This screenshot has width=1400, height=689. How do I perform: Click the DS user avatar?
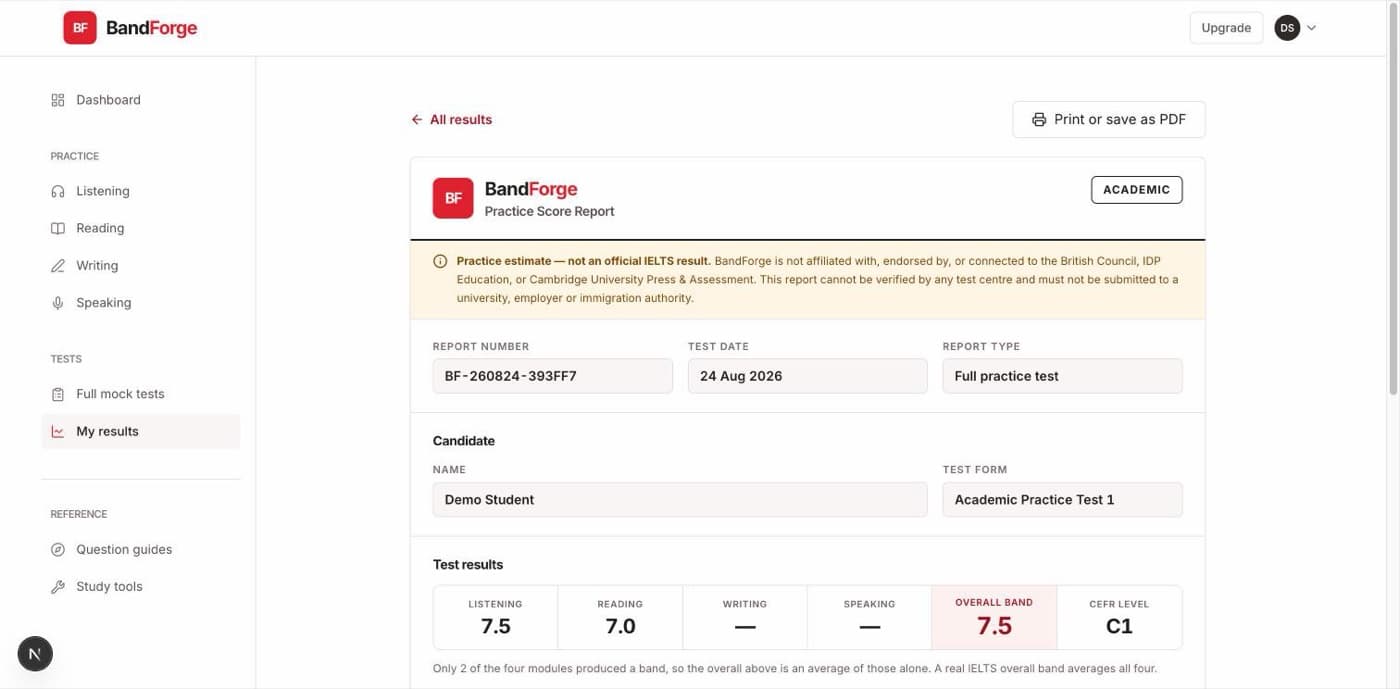(1287, 28)
